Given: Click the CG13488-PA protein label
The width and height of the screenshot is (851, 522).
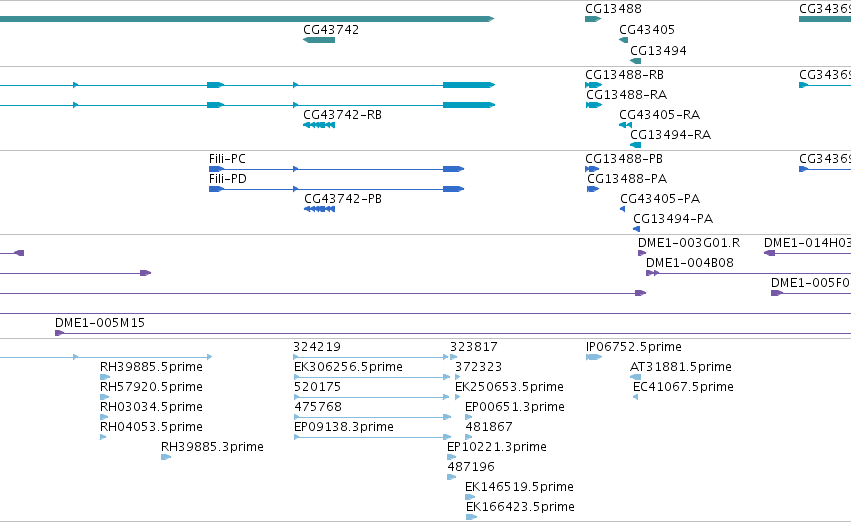Looking at the screenshot, I should (x=627, y=179).
